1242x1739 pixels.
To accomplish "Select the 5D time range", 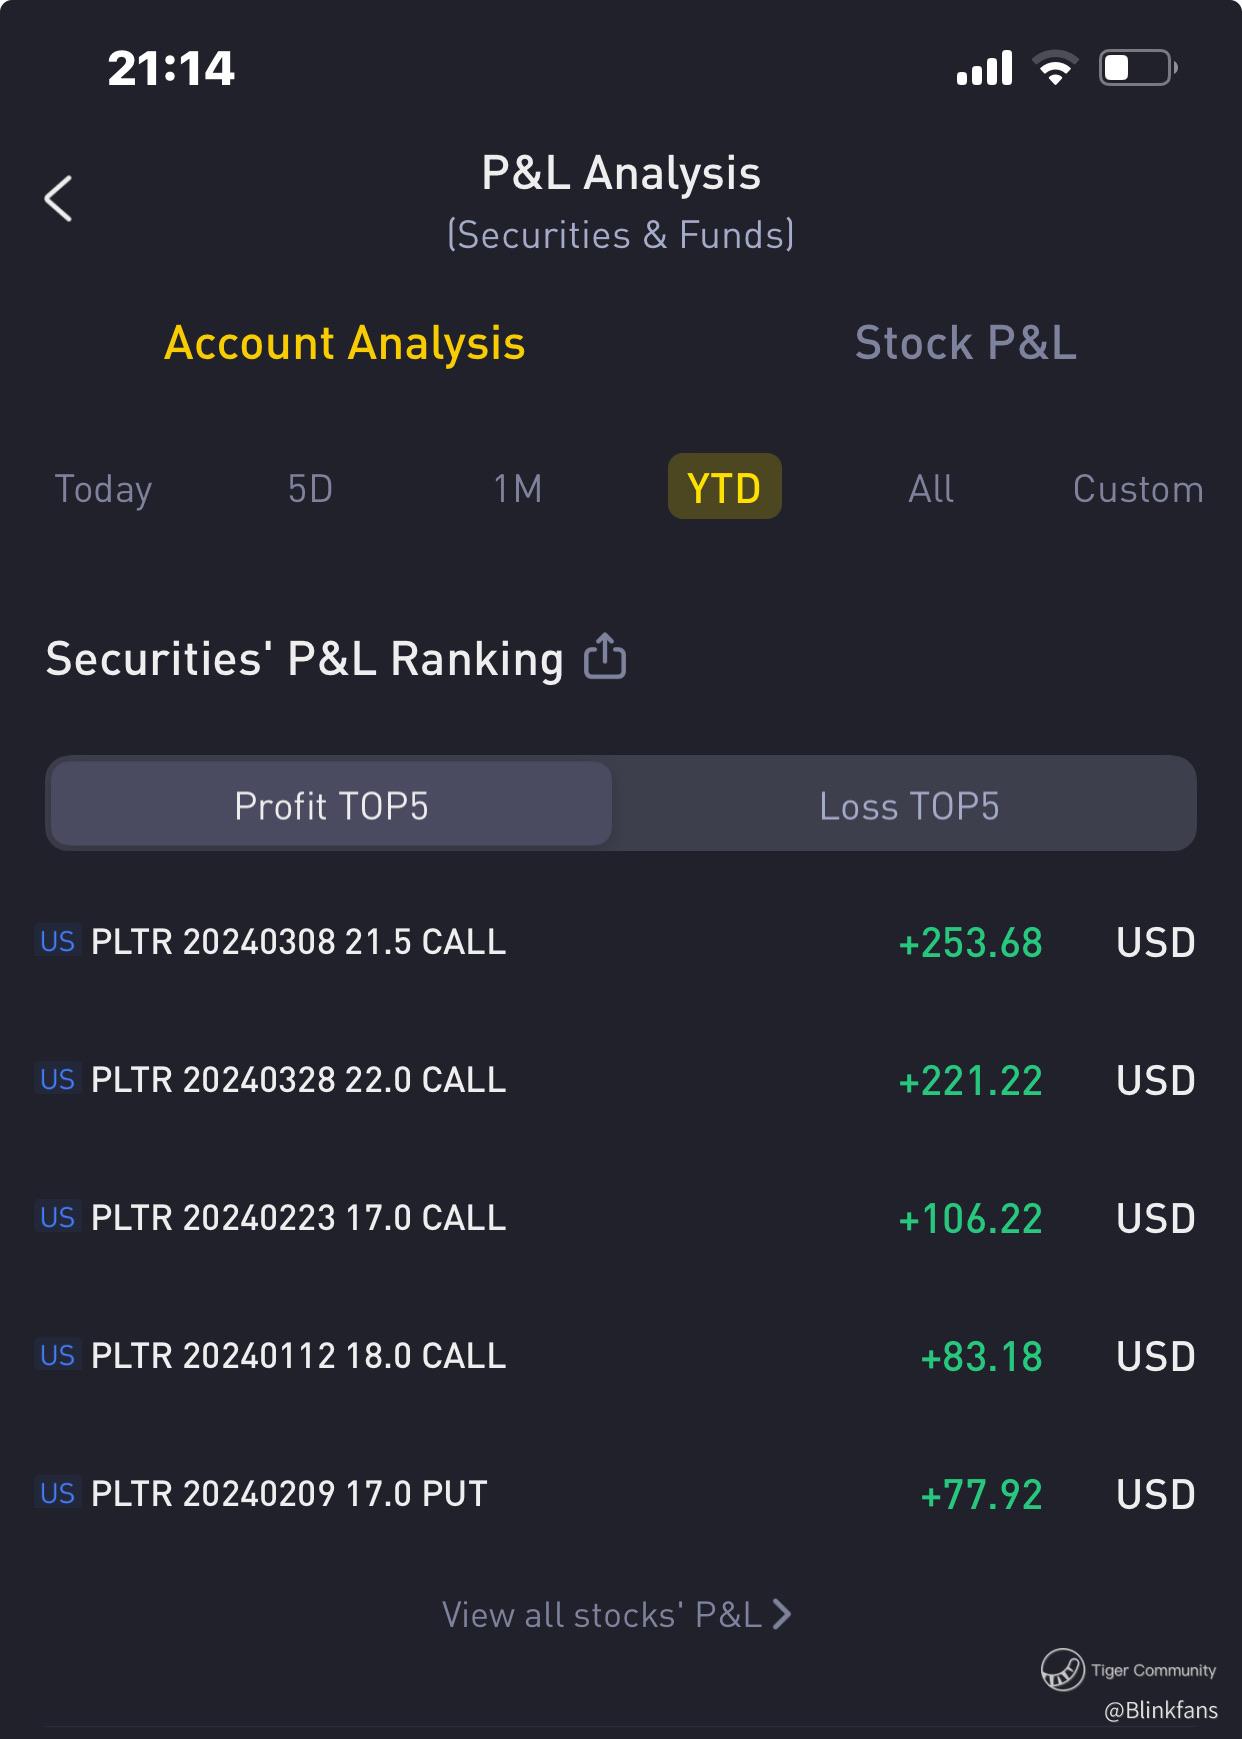I will (310, 489).
